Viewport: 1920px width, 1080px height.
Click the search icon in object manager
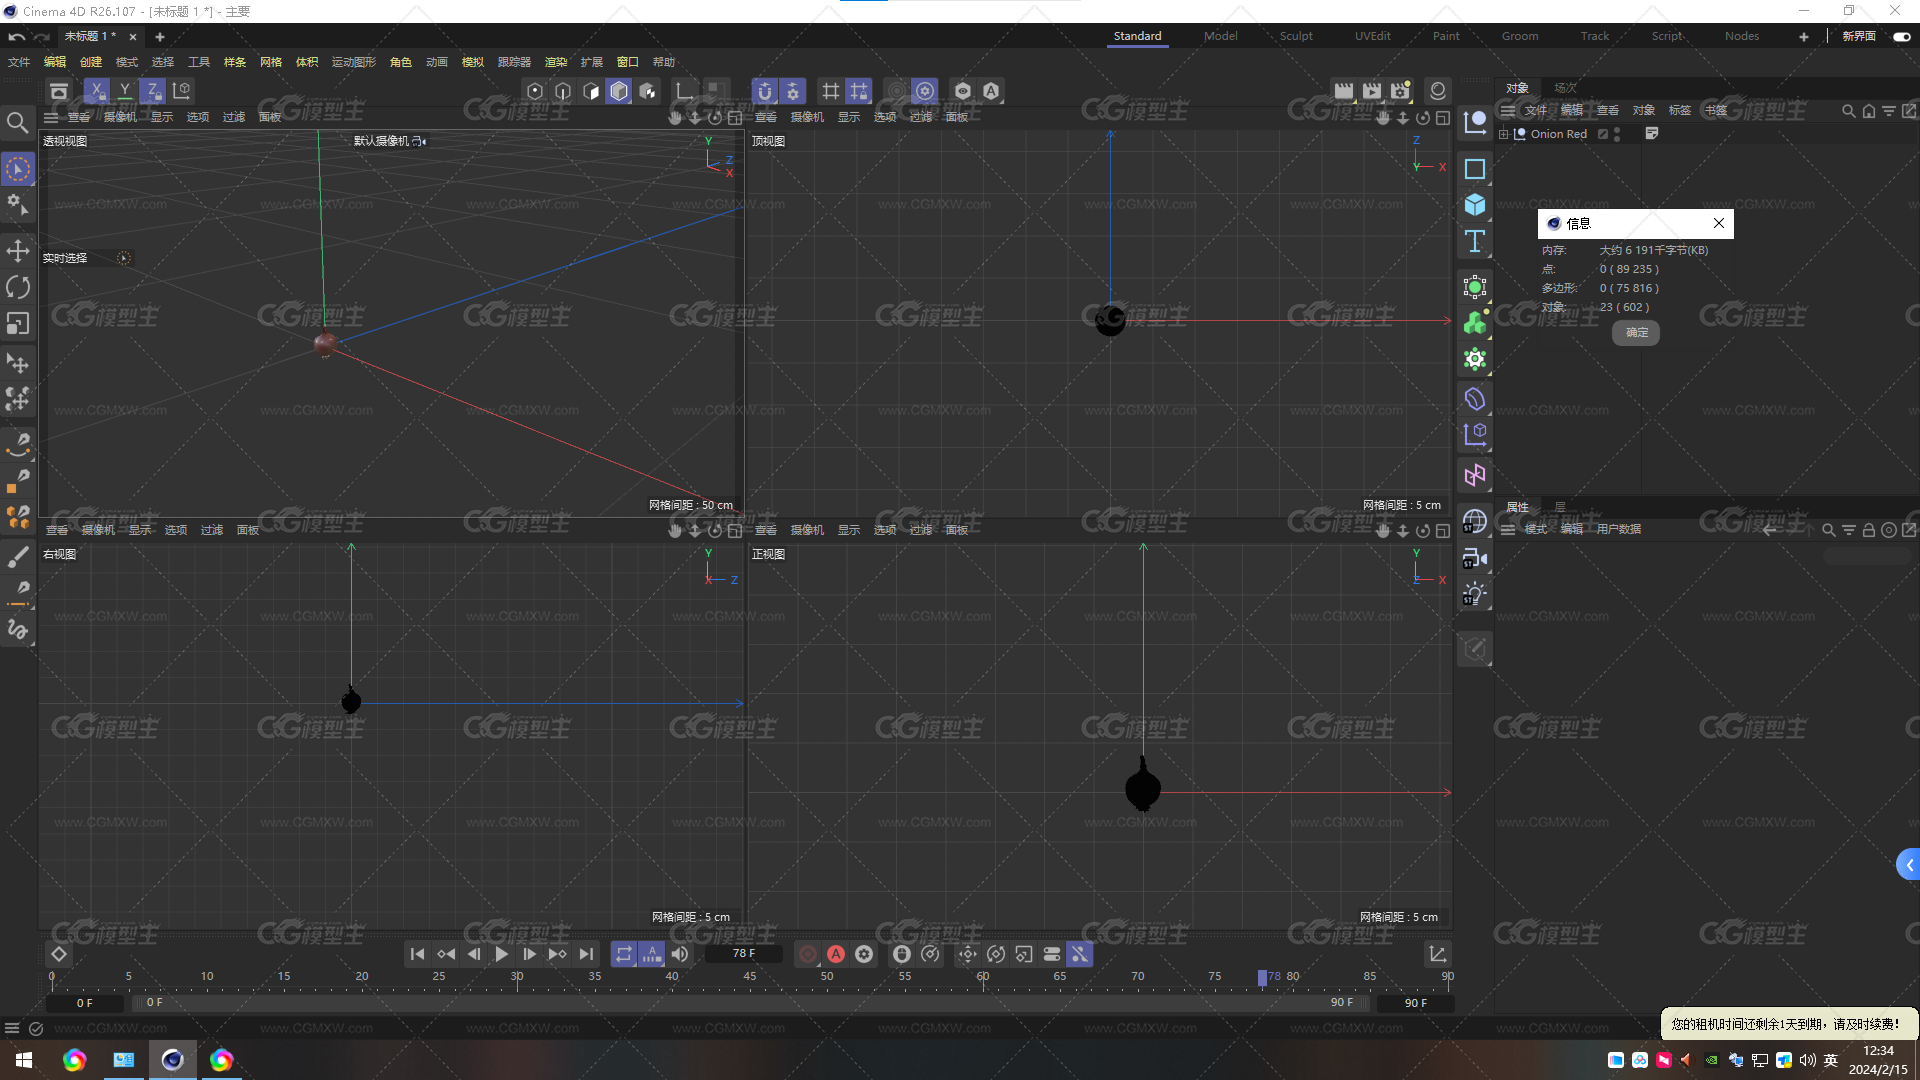[1849, 111]
